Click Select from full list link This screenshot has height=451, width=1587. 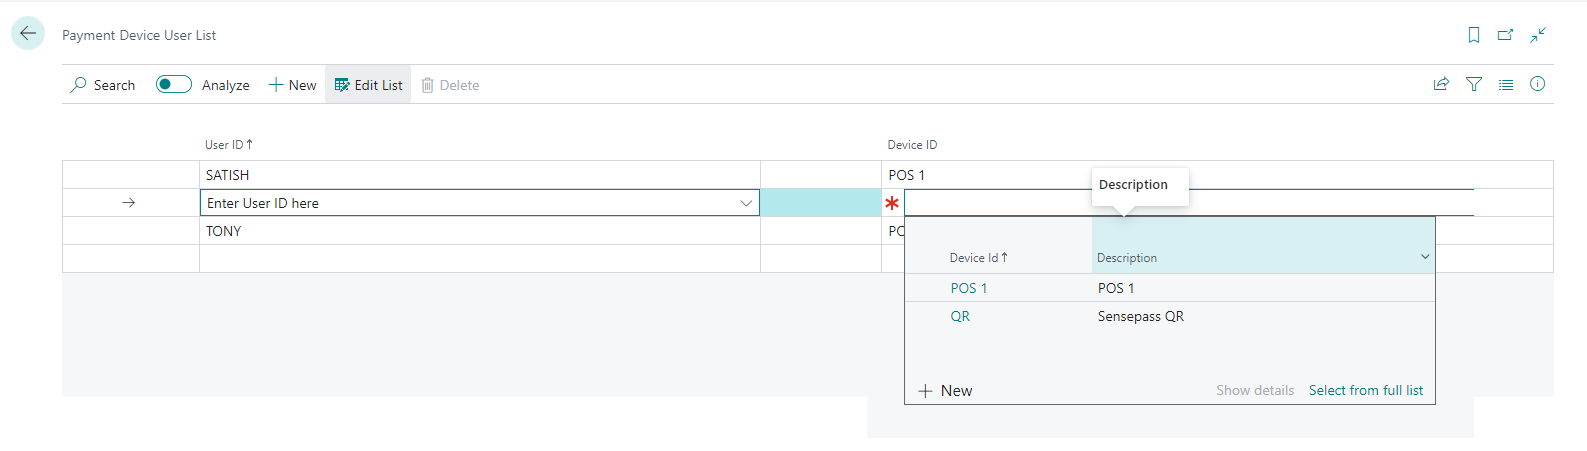[x=1366, y=391]
